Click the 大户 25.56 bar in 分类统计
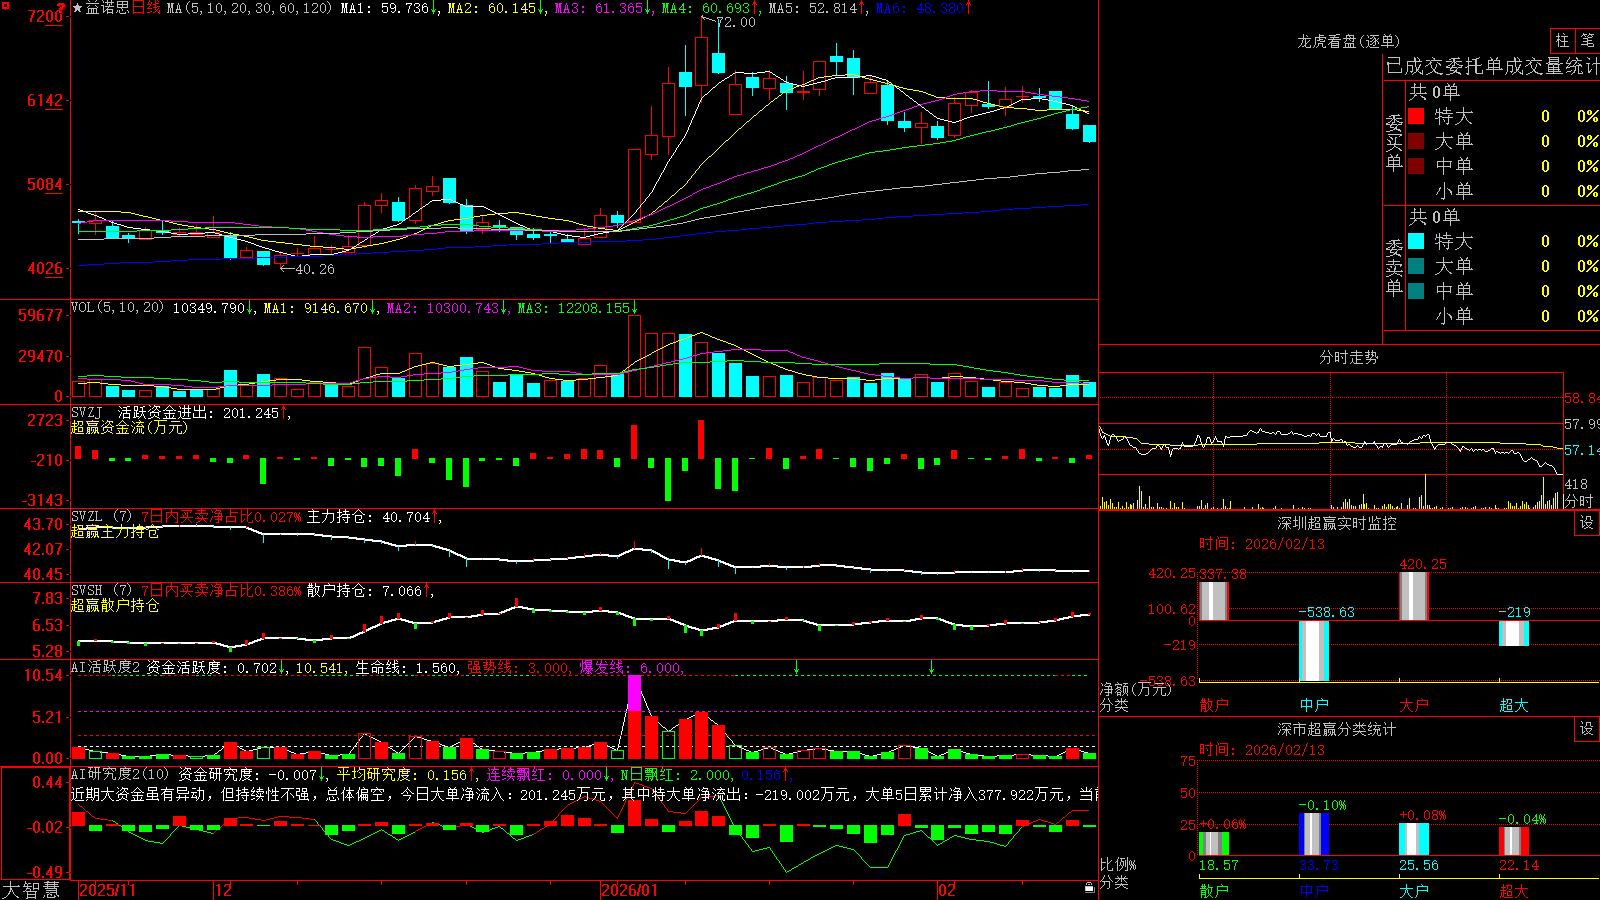 point(1413,839)
